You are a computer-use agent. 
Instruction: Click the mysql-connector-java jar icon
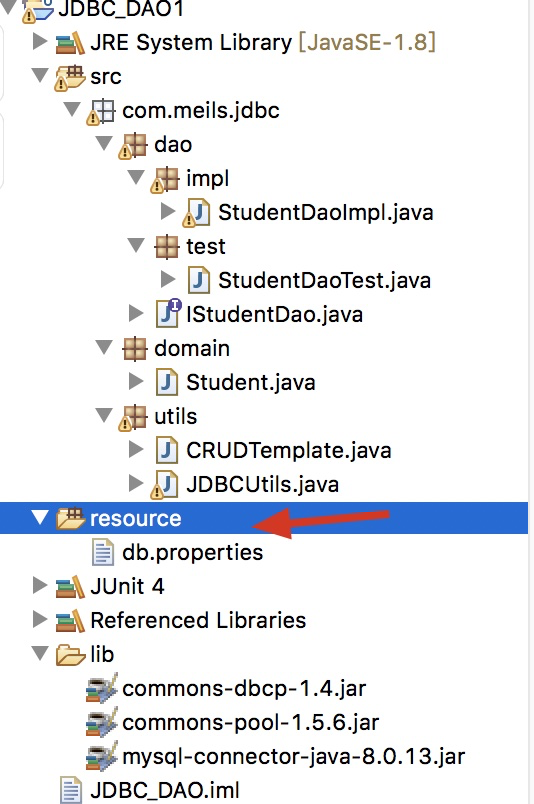tap(102, 756)
